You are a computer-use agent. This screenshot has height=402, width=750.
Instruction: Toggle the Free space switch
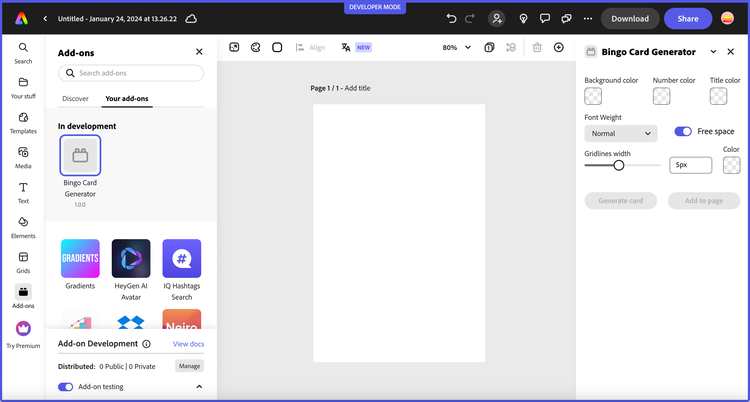[683, 131]
